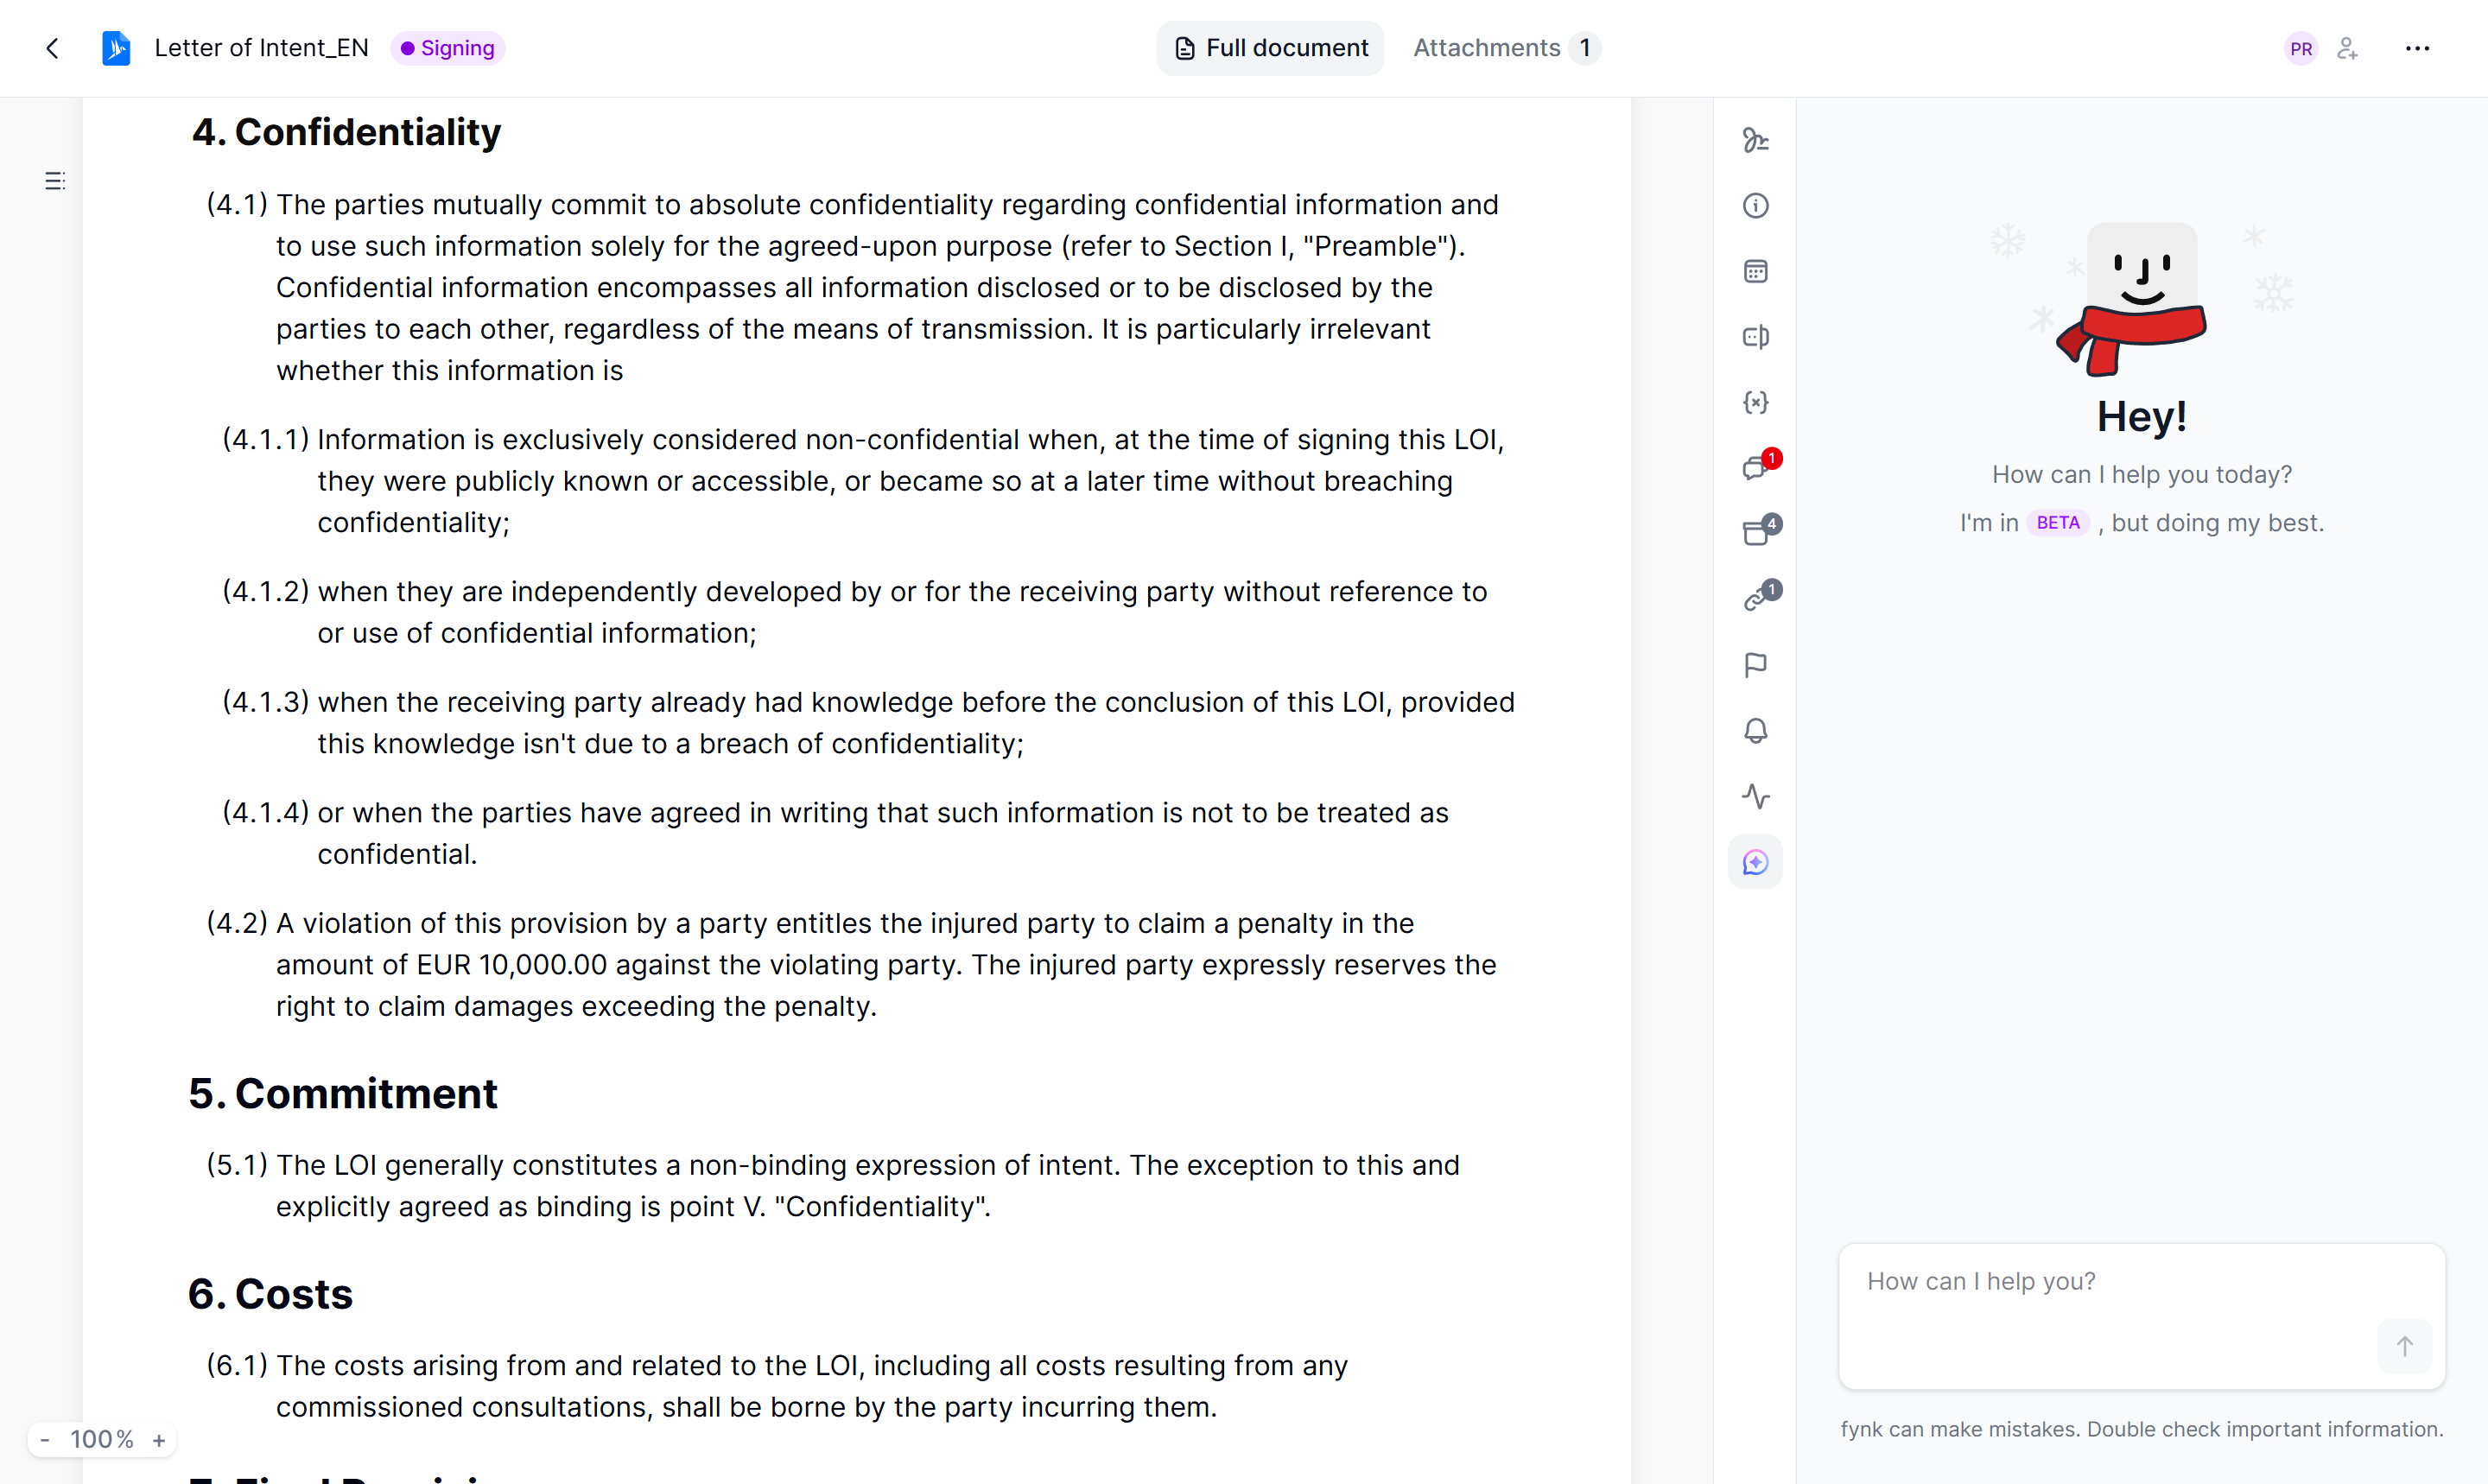Open the signature panel icon
Image resolution: width=2488 pixels, height=1484 pixels.
1755,140
